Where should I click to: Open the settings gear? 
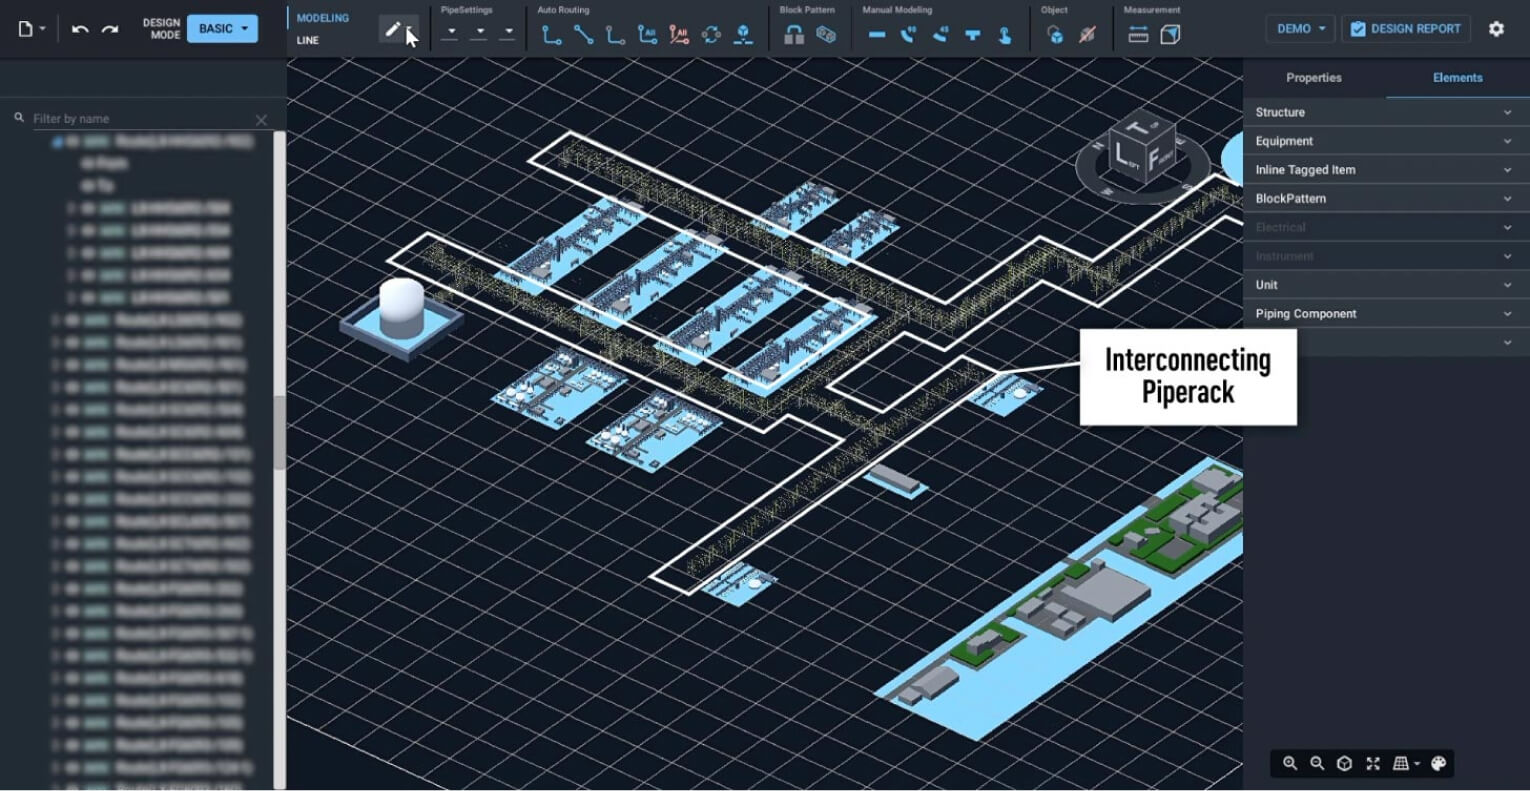pos(1496,29)
